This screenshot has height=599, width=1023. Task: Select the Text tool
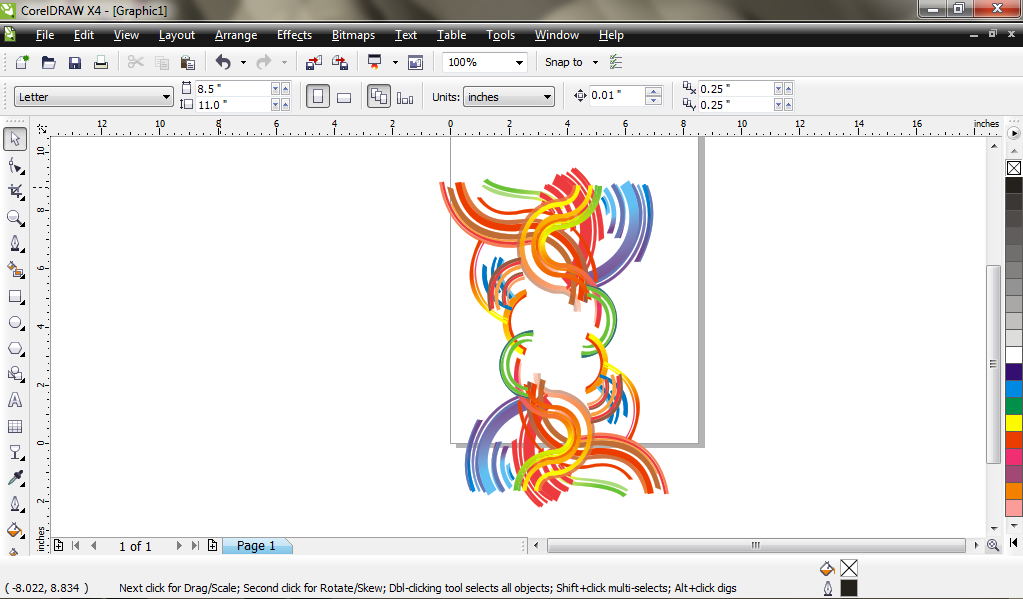15,400
